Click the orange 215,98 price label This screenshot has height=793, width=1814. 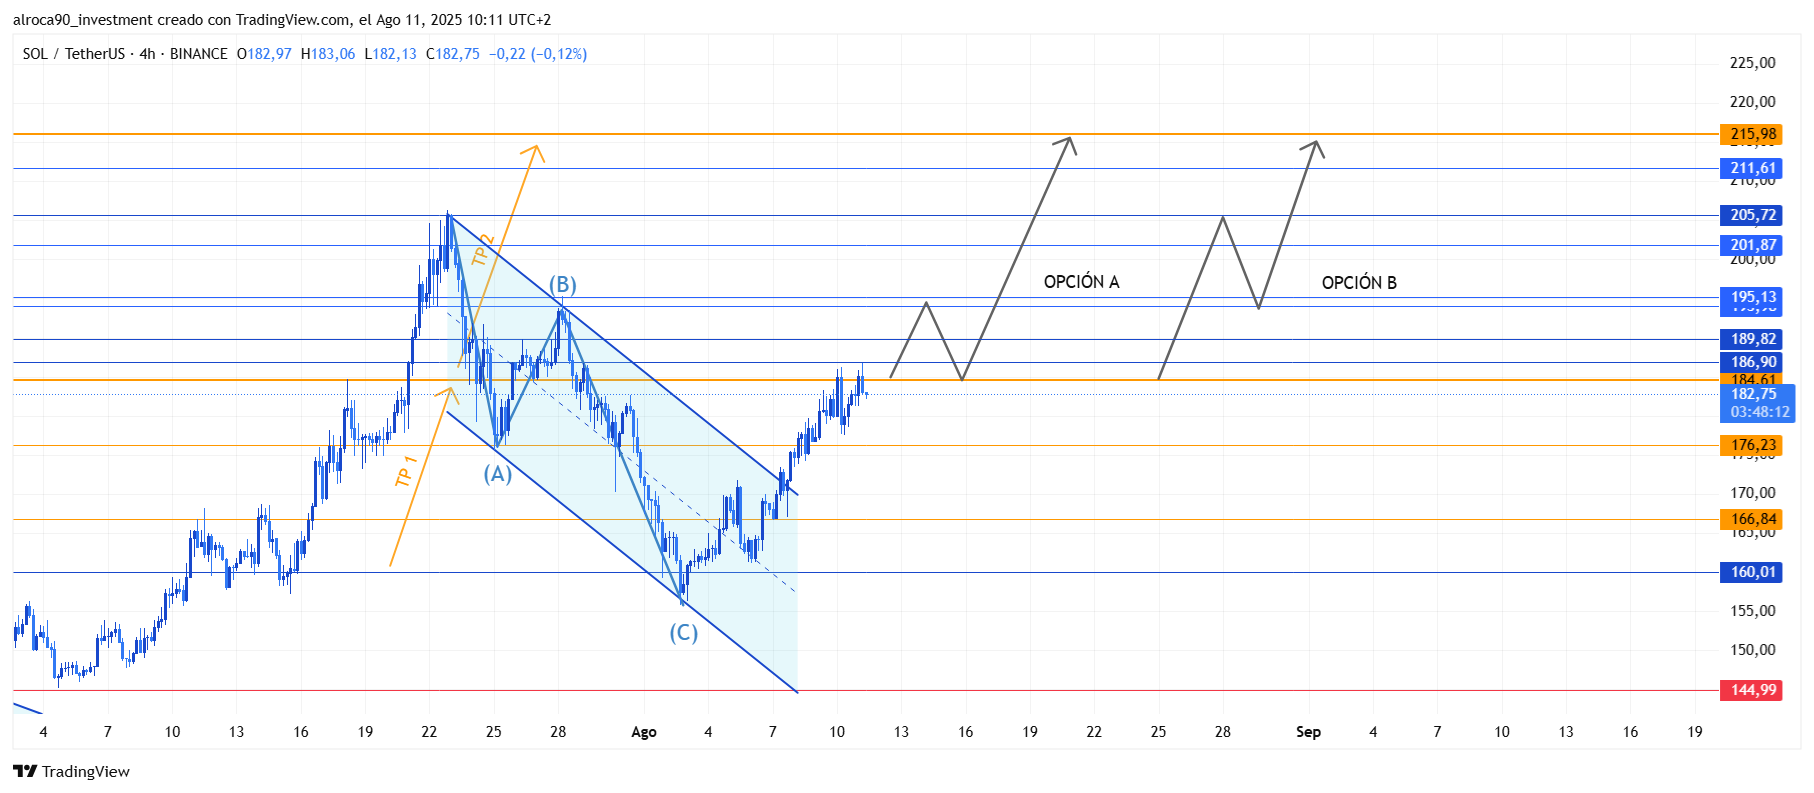pyautogui.click(x=1753, y=134)
